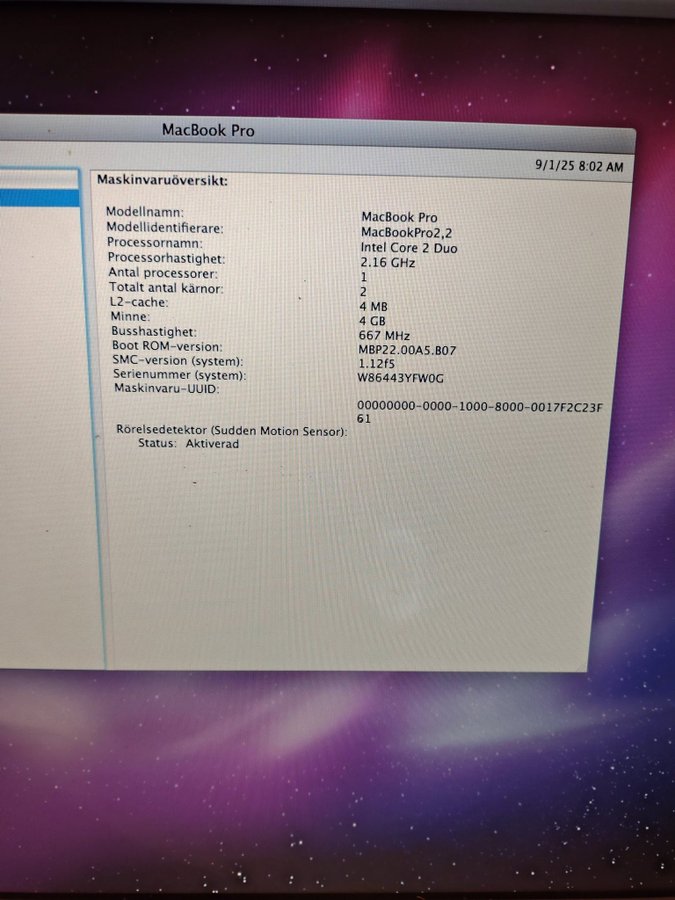Select the 1.12f5 SMC version value

[x=375, y=364]
